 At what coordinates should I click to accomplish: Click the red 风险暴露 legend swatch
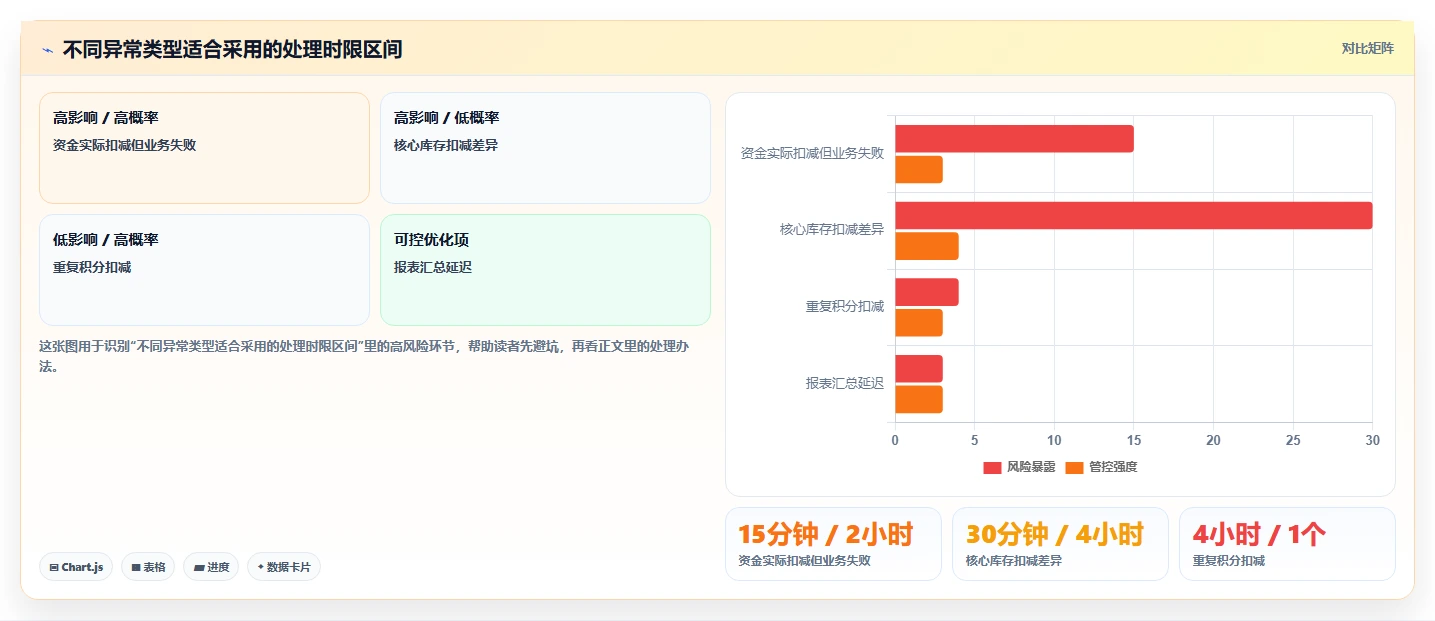pos(992,467)
